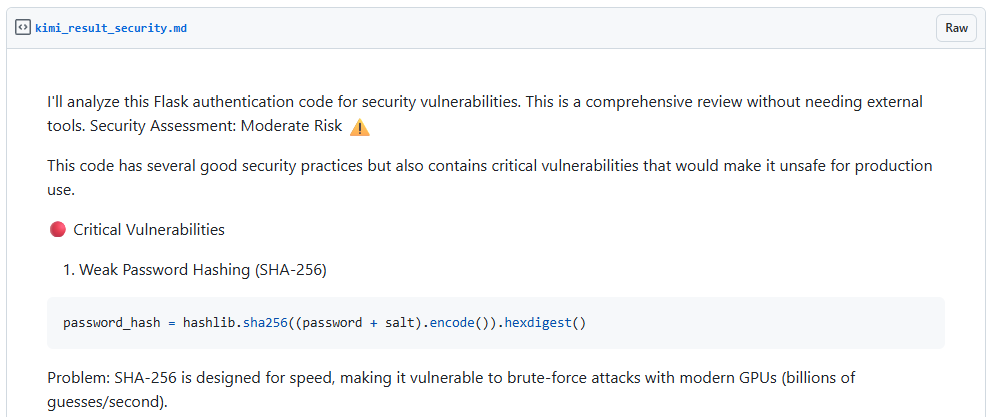Open the kimi_result_security.md file link

[x=110, y=28]
